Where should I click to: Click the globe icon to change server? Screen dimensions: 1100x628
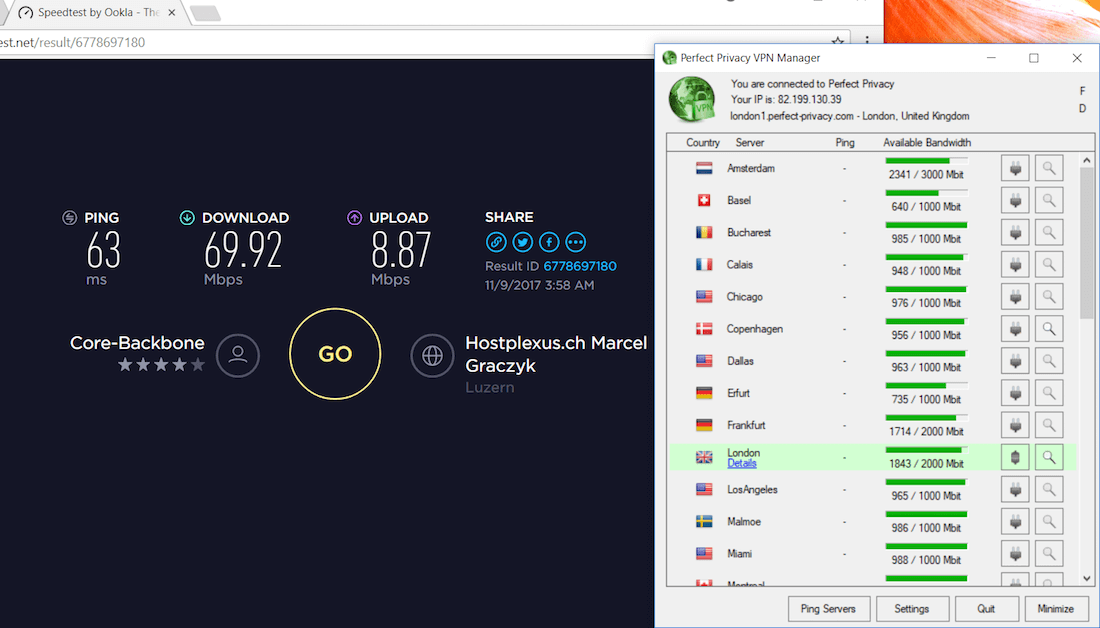point(432,355)
